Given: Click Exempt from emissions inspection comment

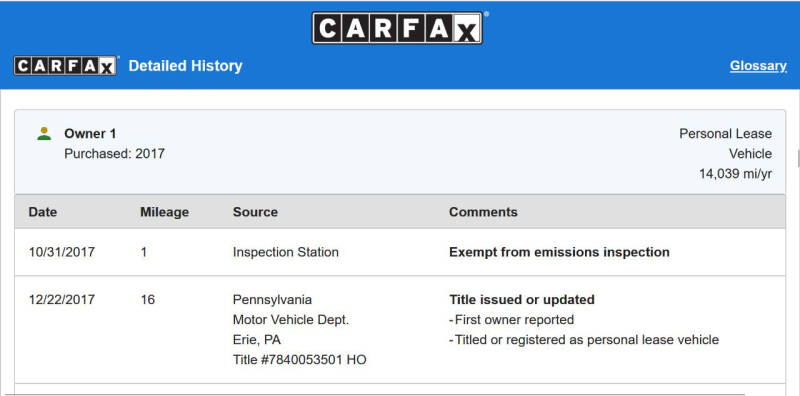Looking at the screenshot, I should pos(559,252).
